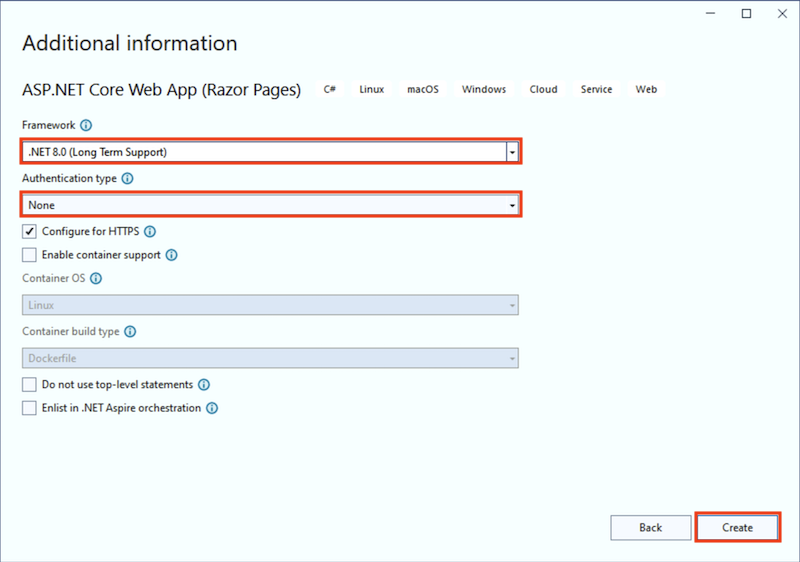800x562 pixels.
Task: Click the .NET Aspire orchestration info icon
Action: [x=212, y=408]
